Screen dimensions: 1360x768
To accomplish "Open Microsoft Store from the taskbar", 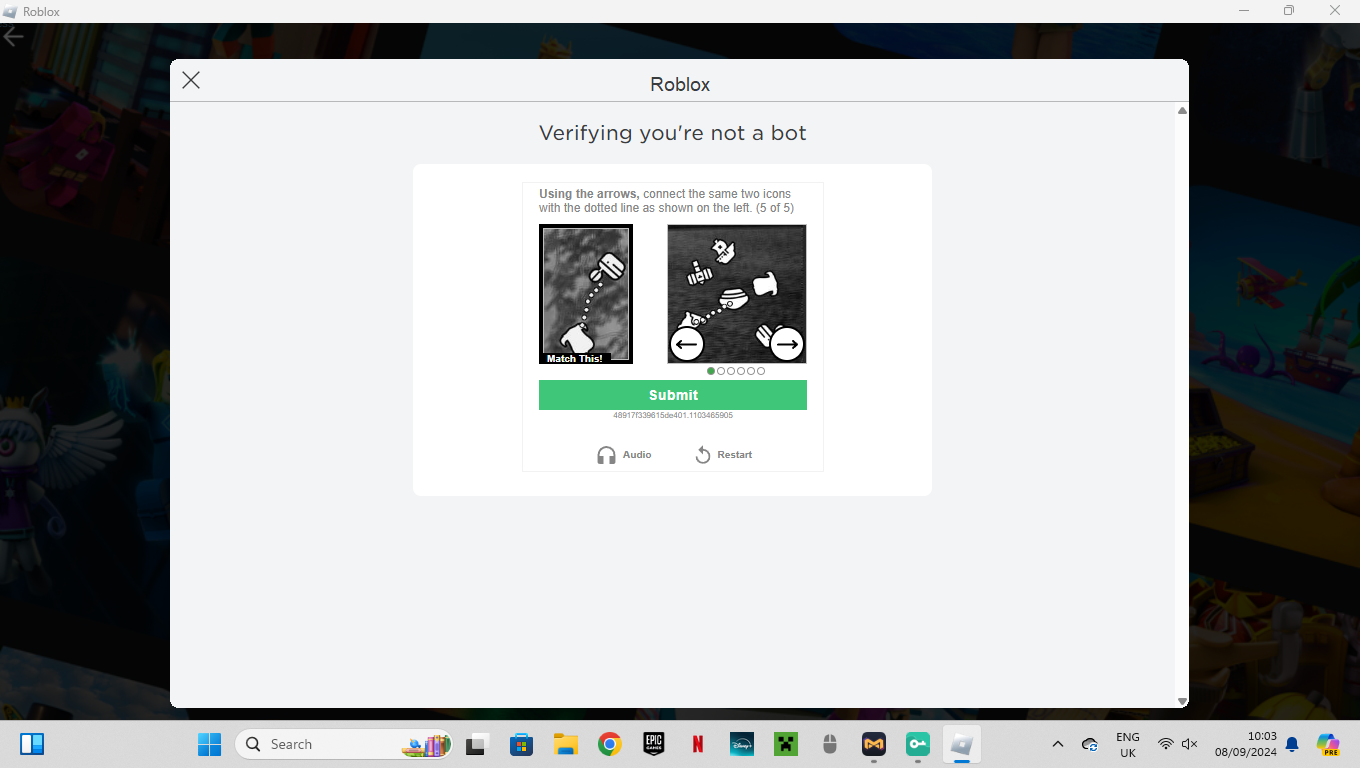I will pyautogui.click(x=521, y=744).
